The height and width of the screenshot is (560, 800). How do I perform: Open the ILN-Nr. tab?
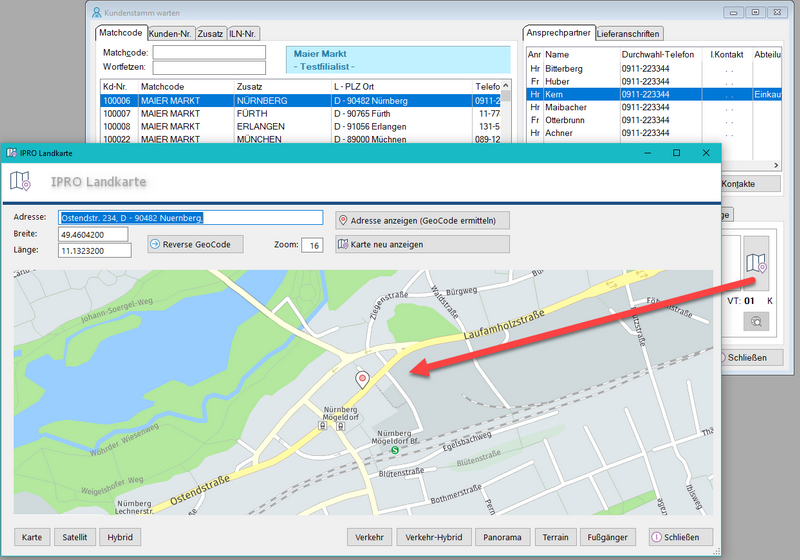242,33
